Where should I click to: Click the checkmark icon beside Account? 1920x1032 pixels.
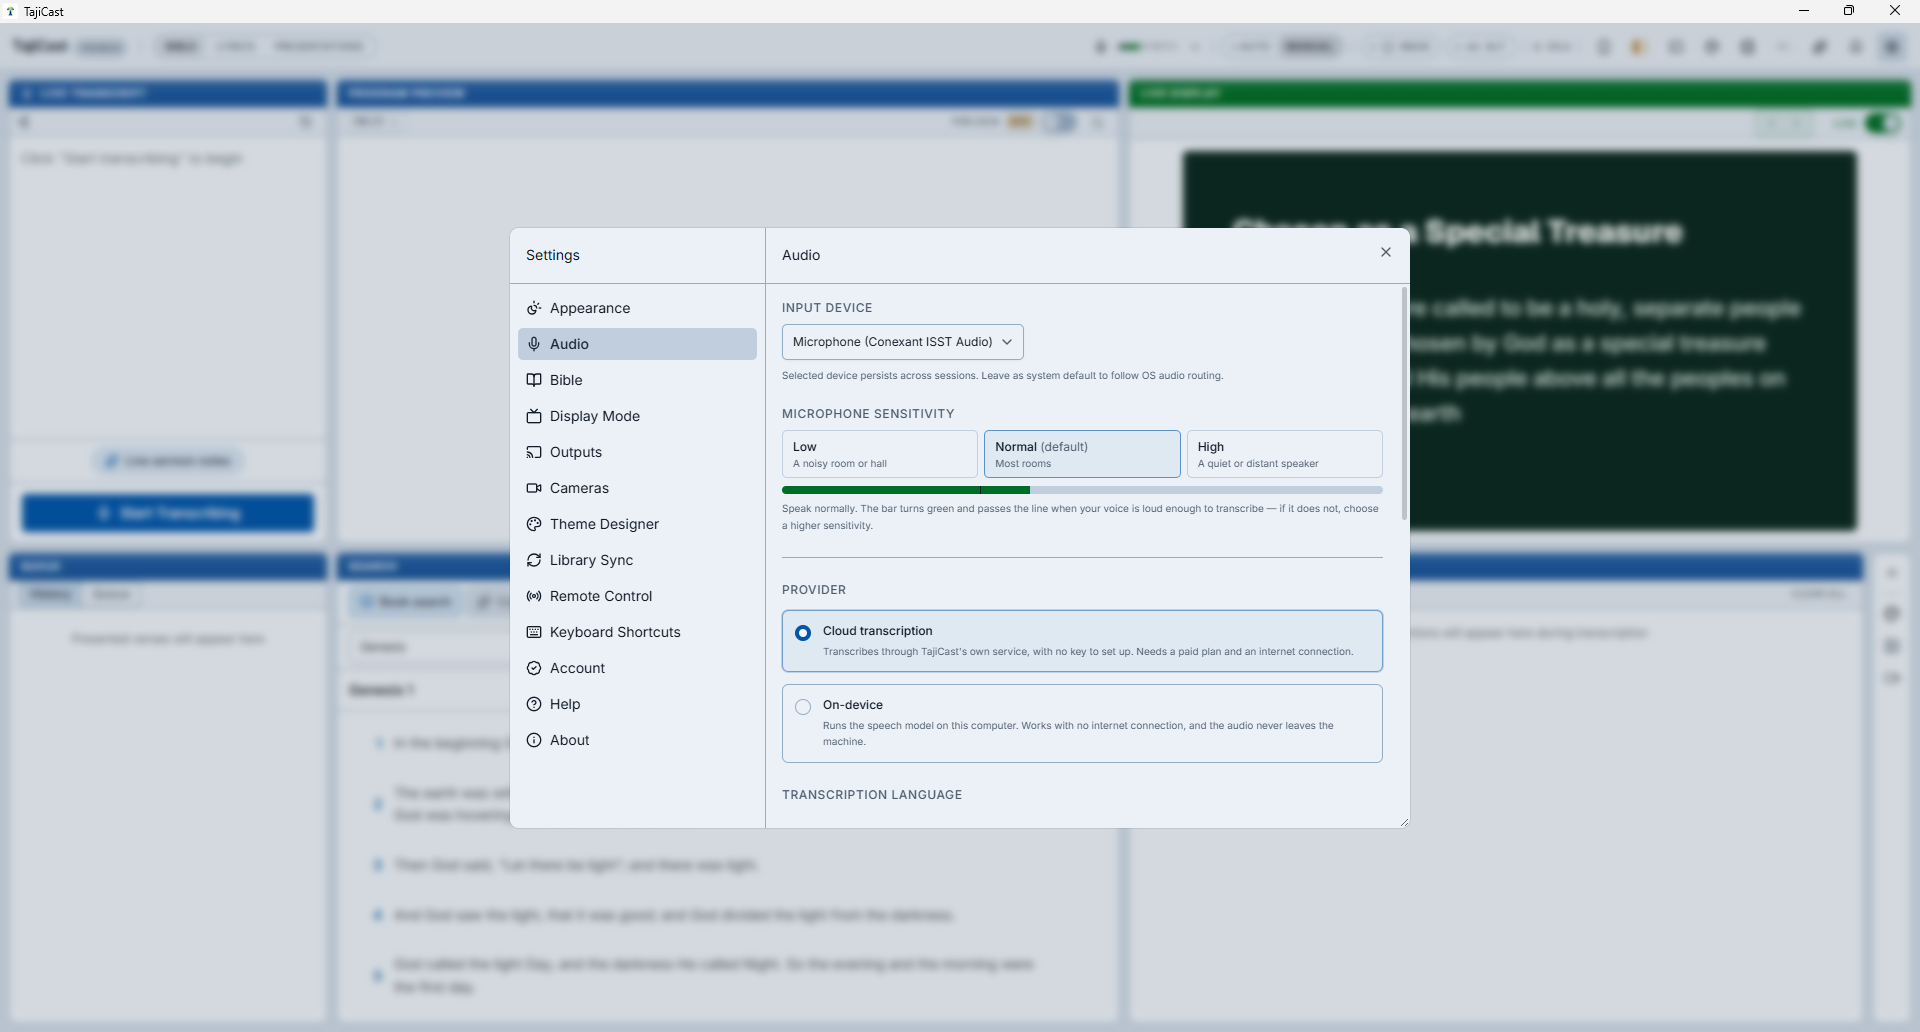point(534,668)
